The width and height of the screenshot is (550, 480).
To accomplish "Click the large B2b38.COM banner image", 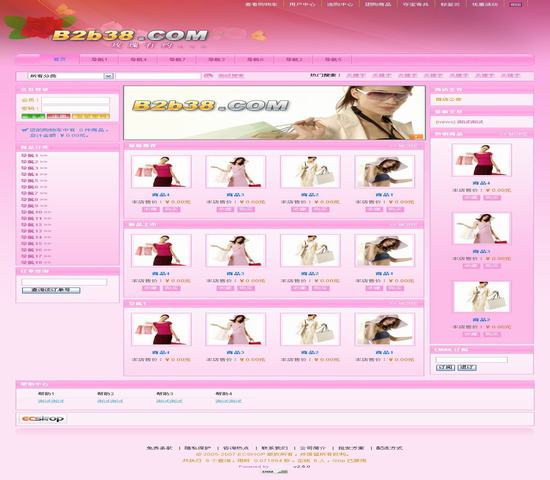I will click(x=274, y=113).
